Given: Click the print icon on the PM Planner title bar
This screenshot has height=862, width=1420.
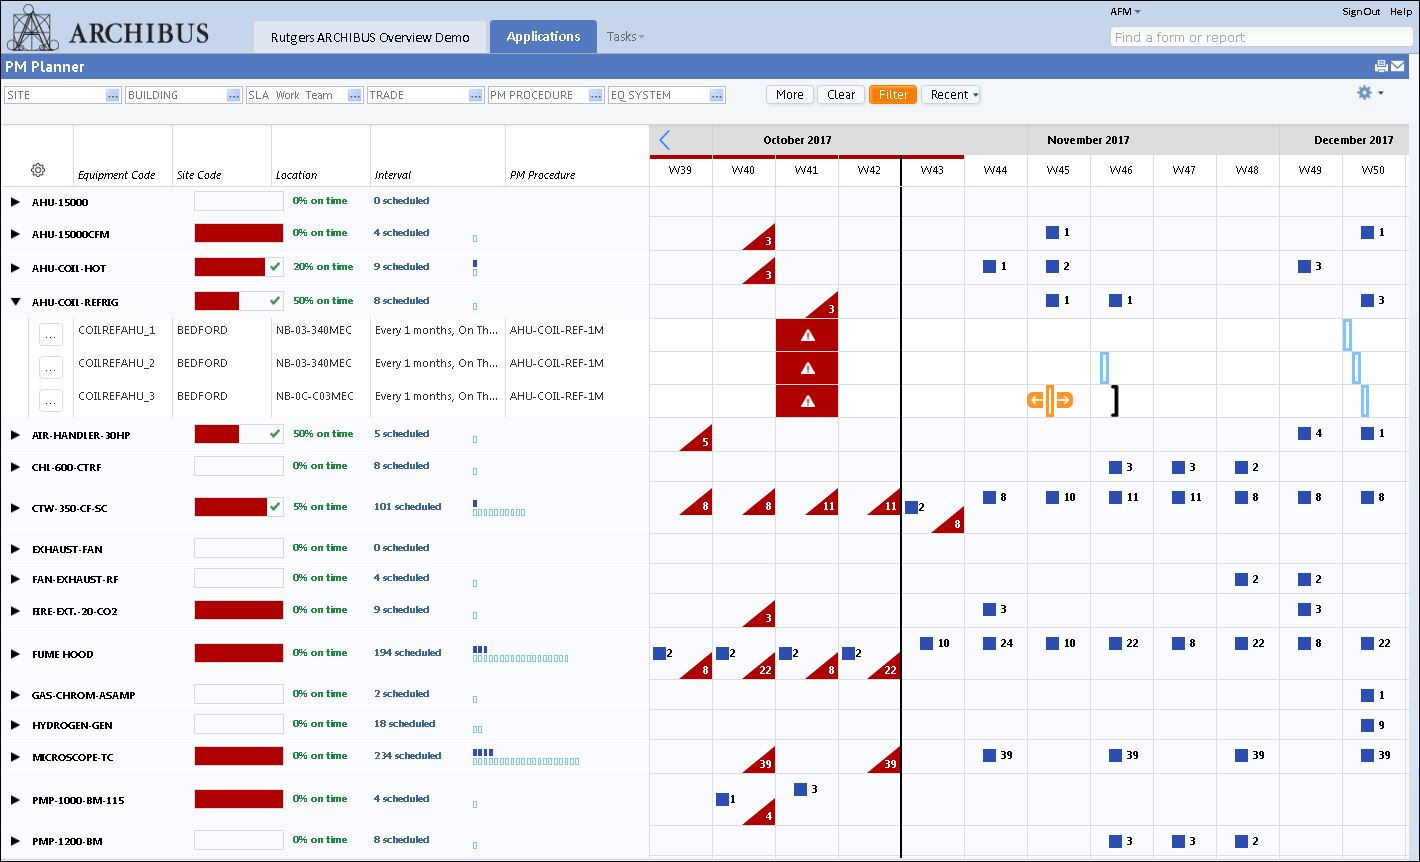Looking at the screenshot, I should (x=1381, y=65).
